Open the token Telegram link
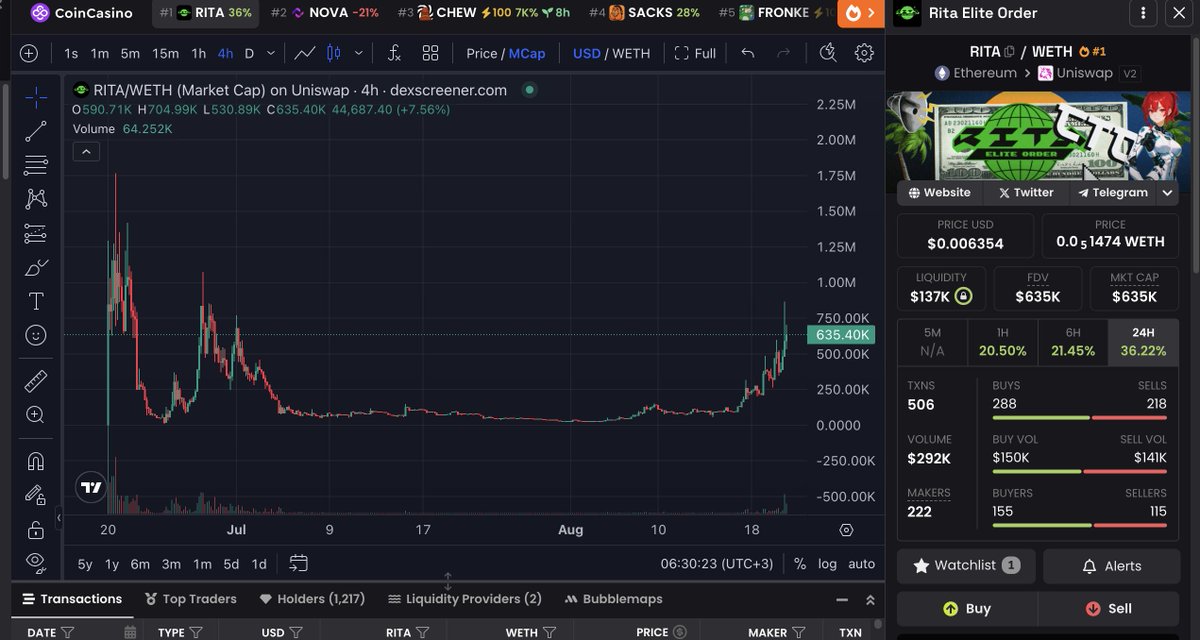The width and height of the screenshot is (1200, 640). tap(1113, 193)
